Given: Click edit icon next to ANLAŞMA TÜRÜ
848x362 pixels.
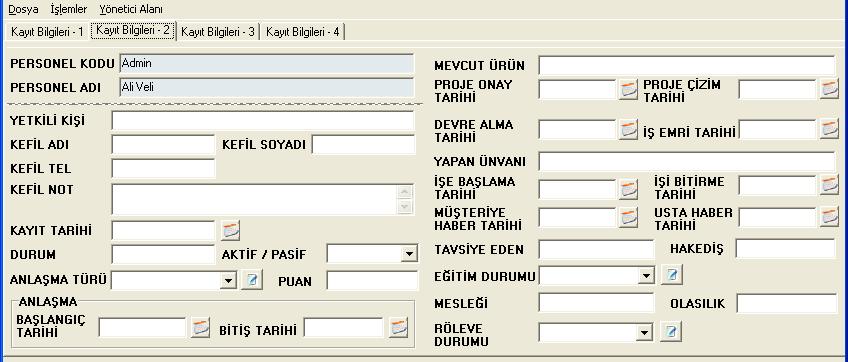Looking at the screenshot, I should (x=252, y=280).
